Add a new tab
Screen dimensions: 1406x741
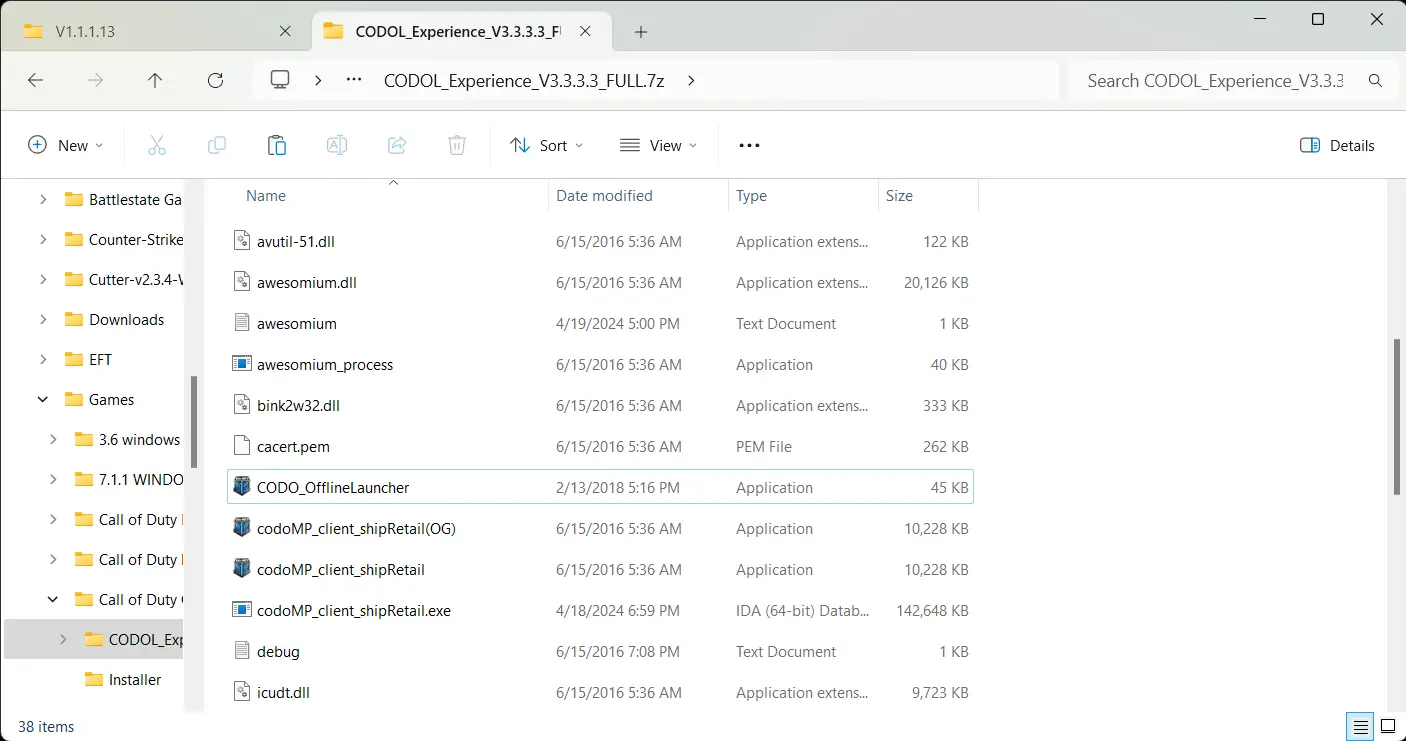point(641,31)
